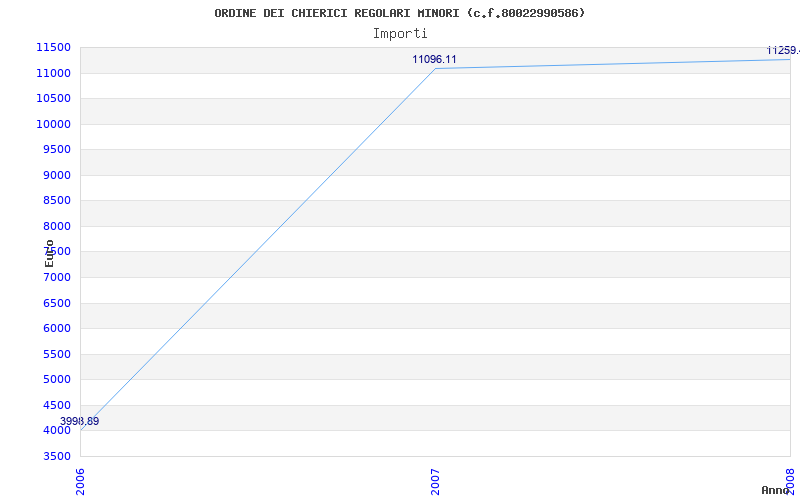Click the 5500 y-axis tick label

click(57, 354)
